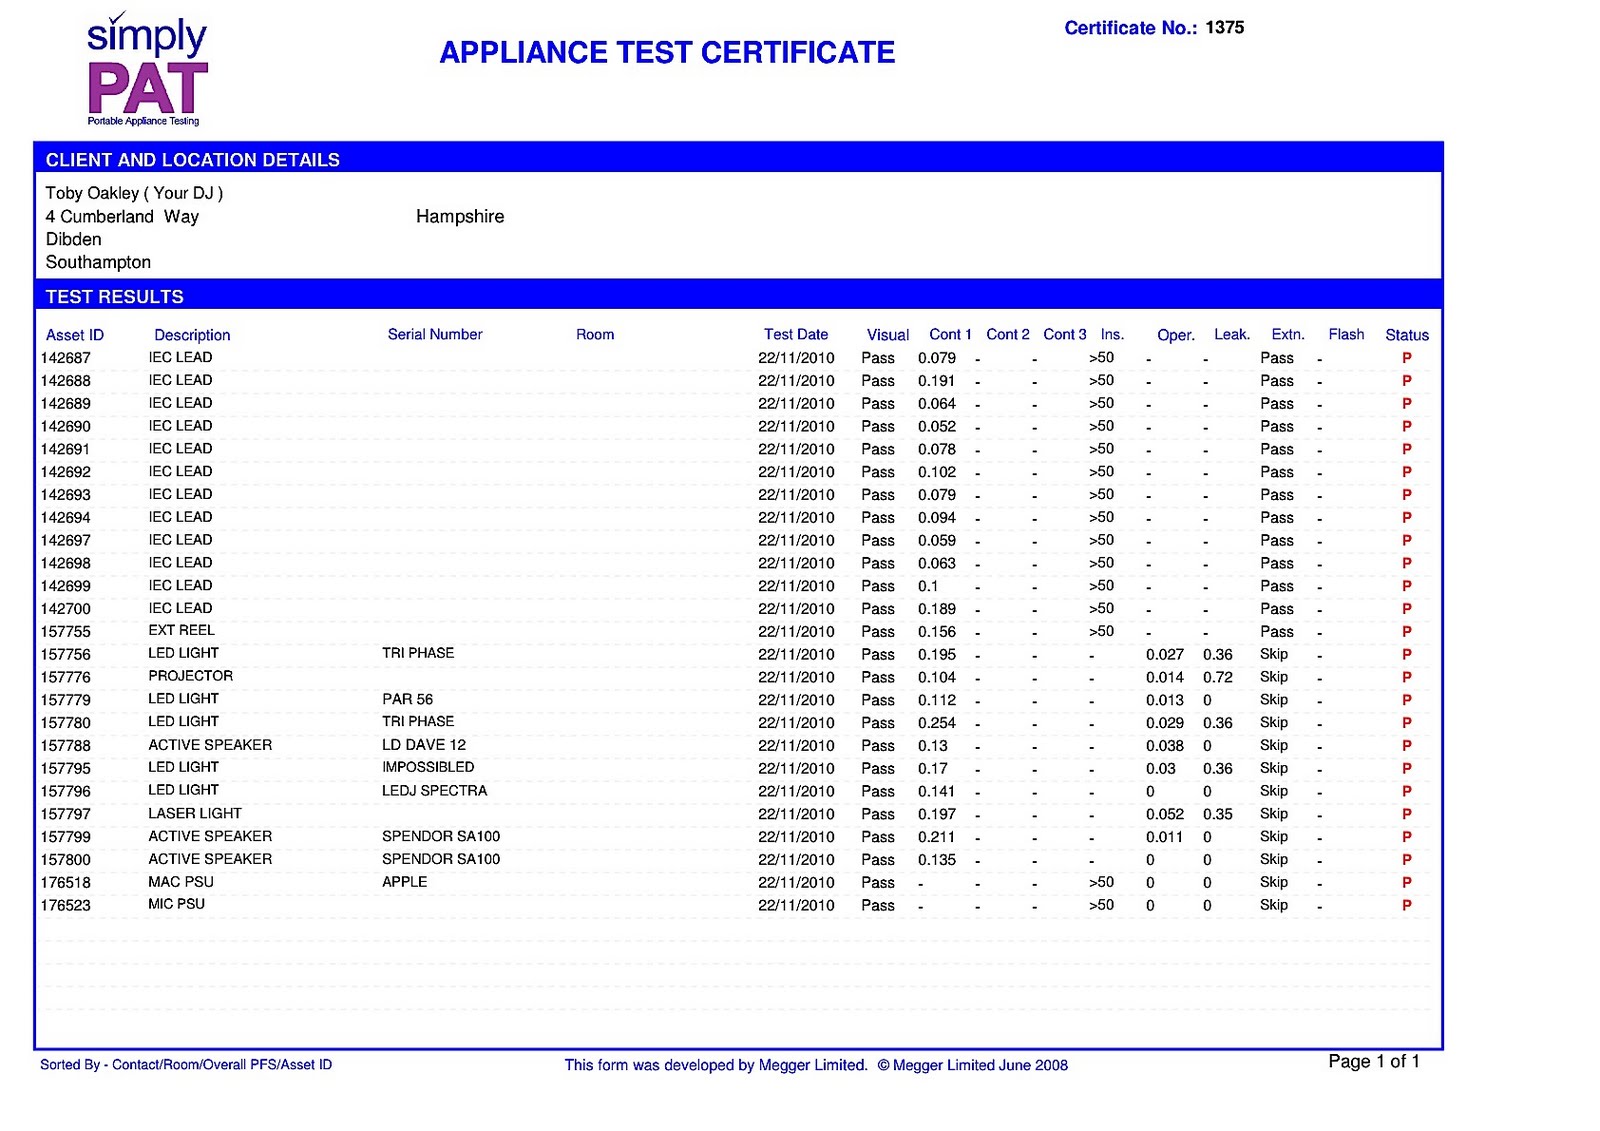Click the Leak. column header

[1232, 334]
